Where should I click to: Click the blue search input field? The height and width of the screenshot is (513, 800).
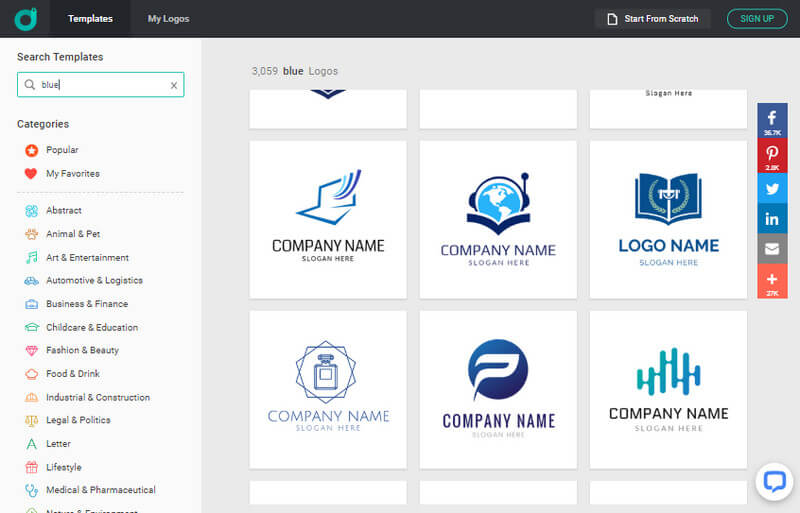(100, 85)
